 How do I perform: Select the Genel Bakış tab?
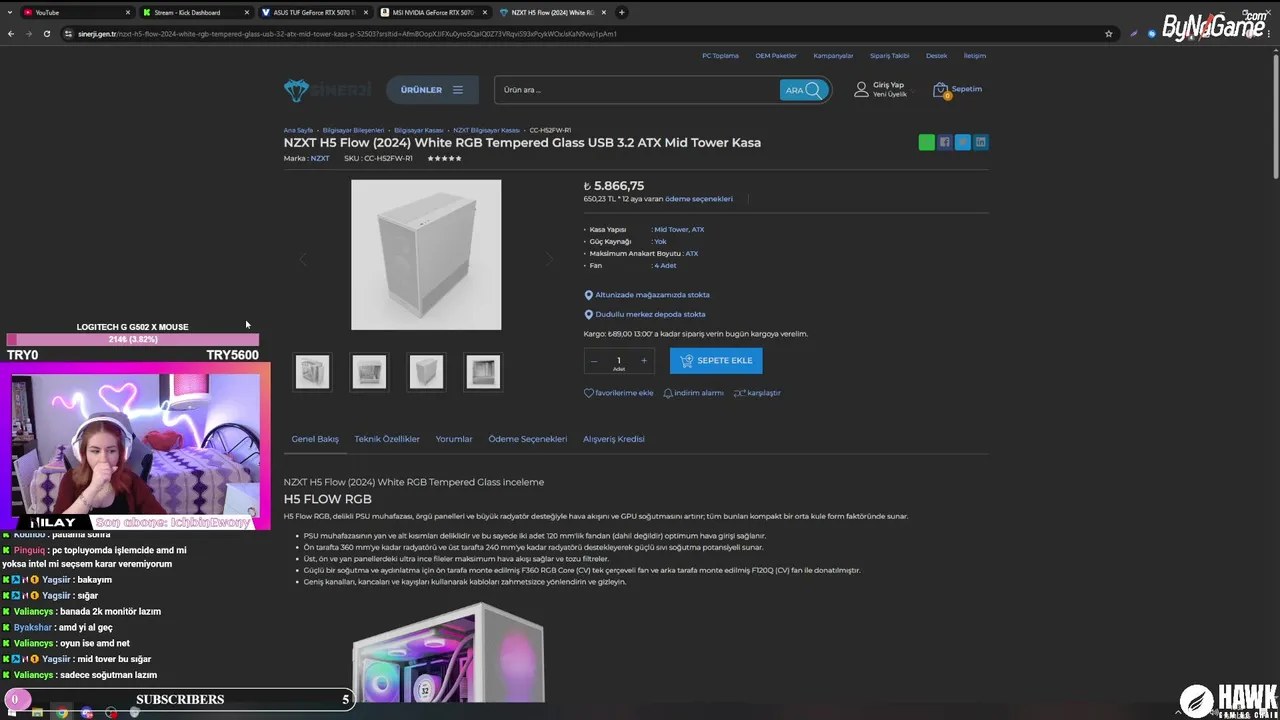(315, 439)
